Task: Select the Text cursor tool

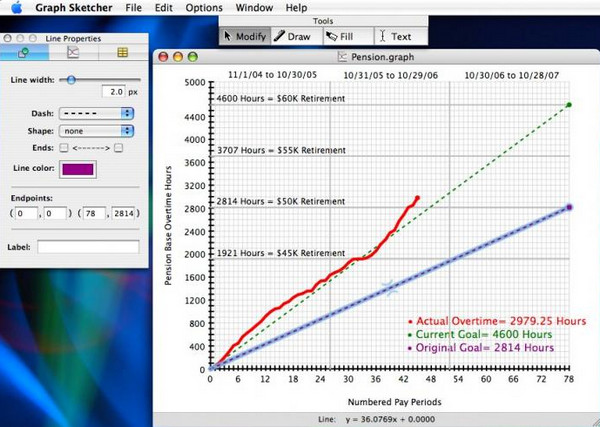Action: click(396, 36)
